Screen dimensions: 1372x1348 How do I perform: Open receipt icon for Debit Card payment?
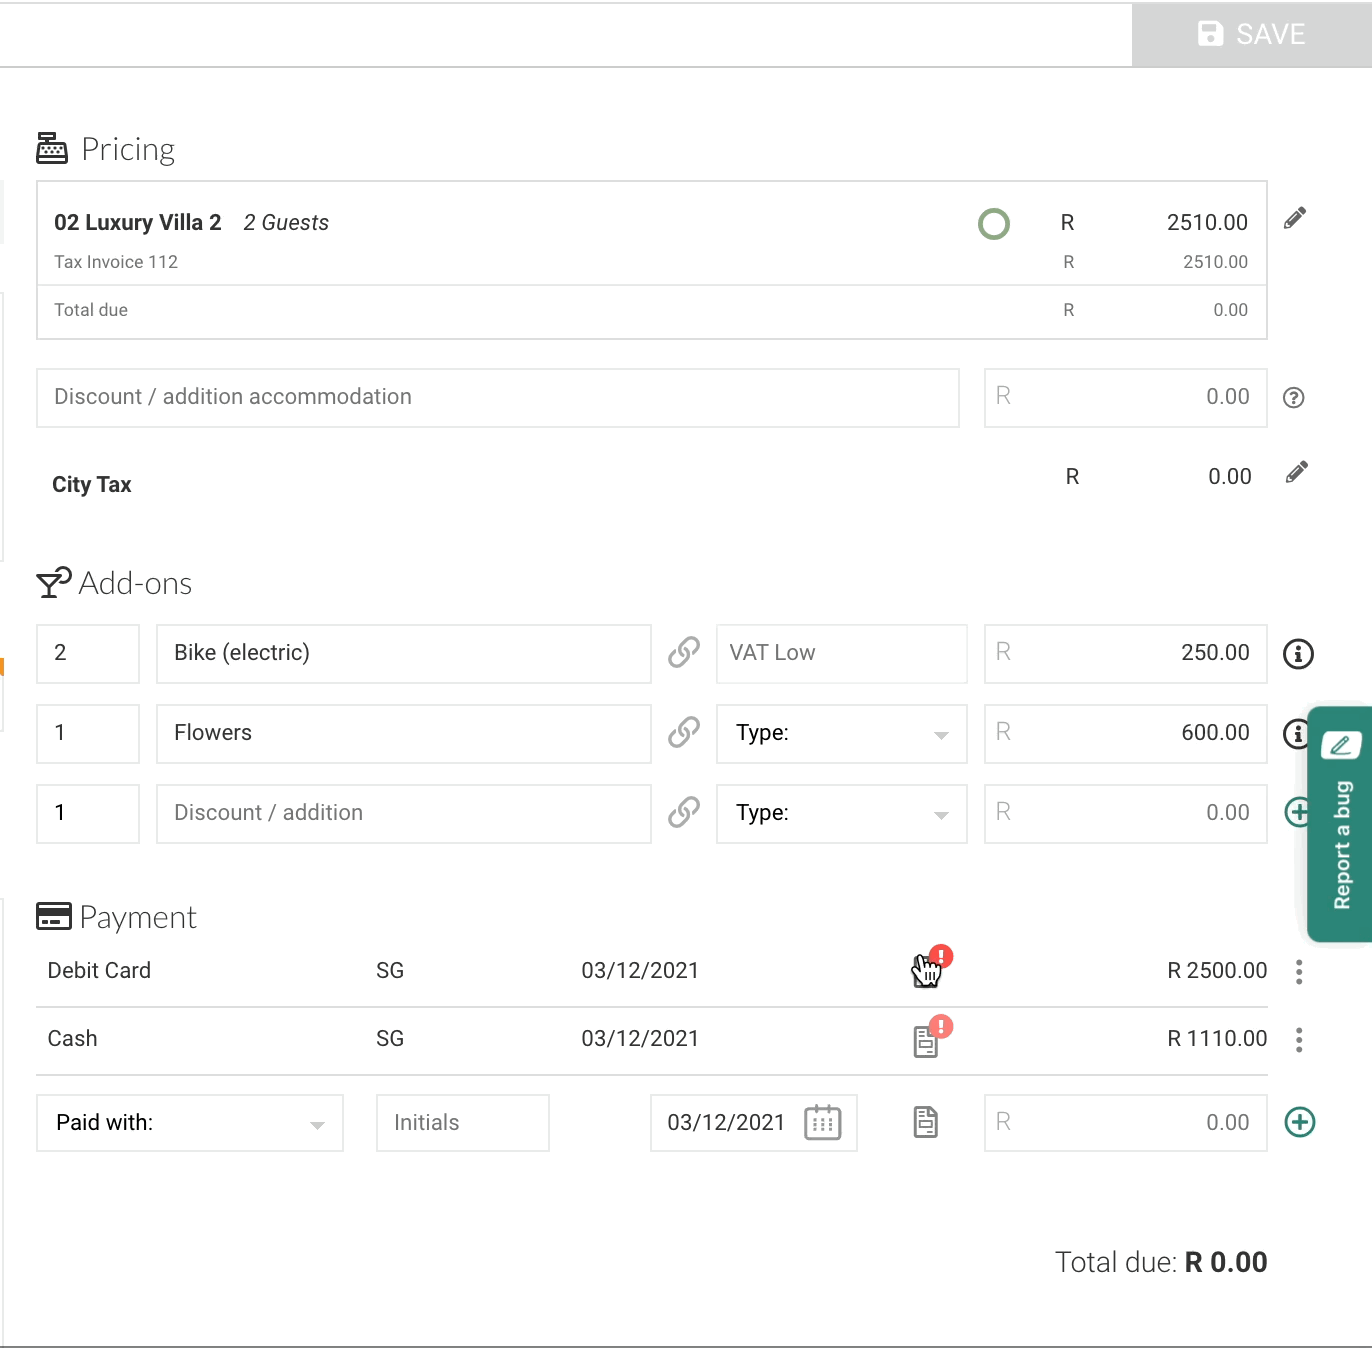click(927, 970)
